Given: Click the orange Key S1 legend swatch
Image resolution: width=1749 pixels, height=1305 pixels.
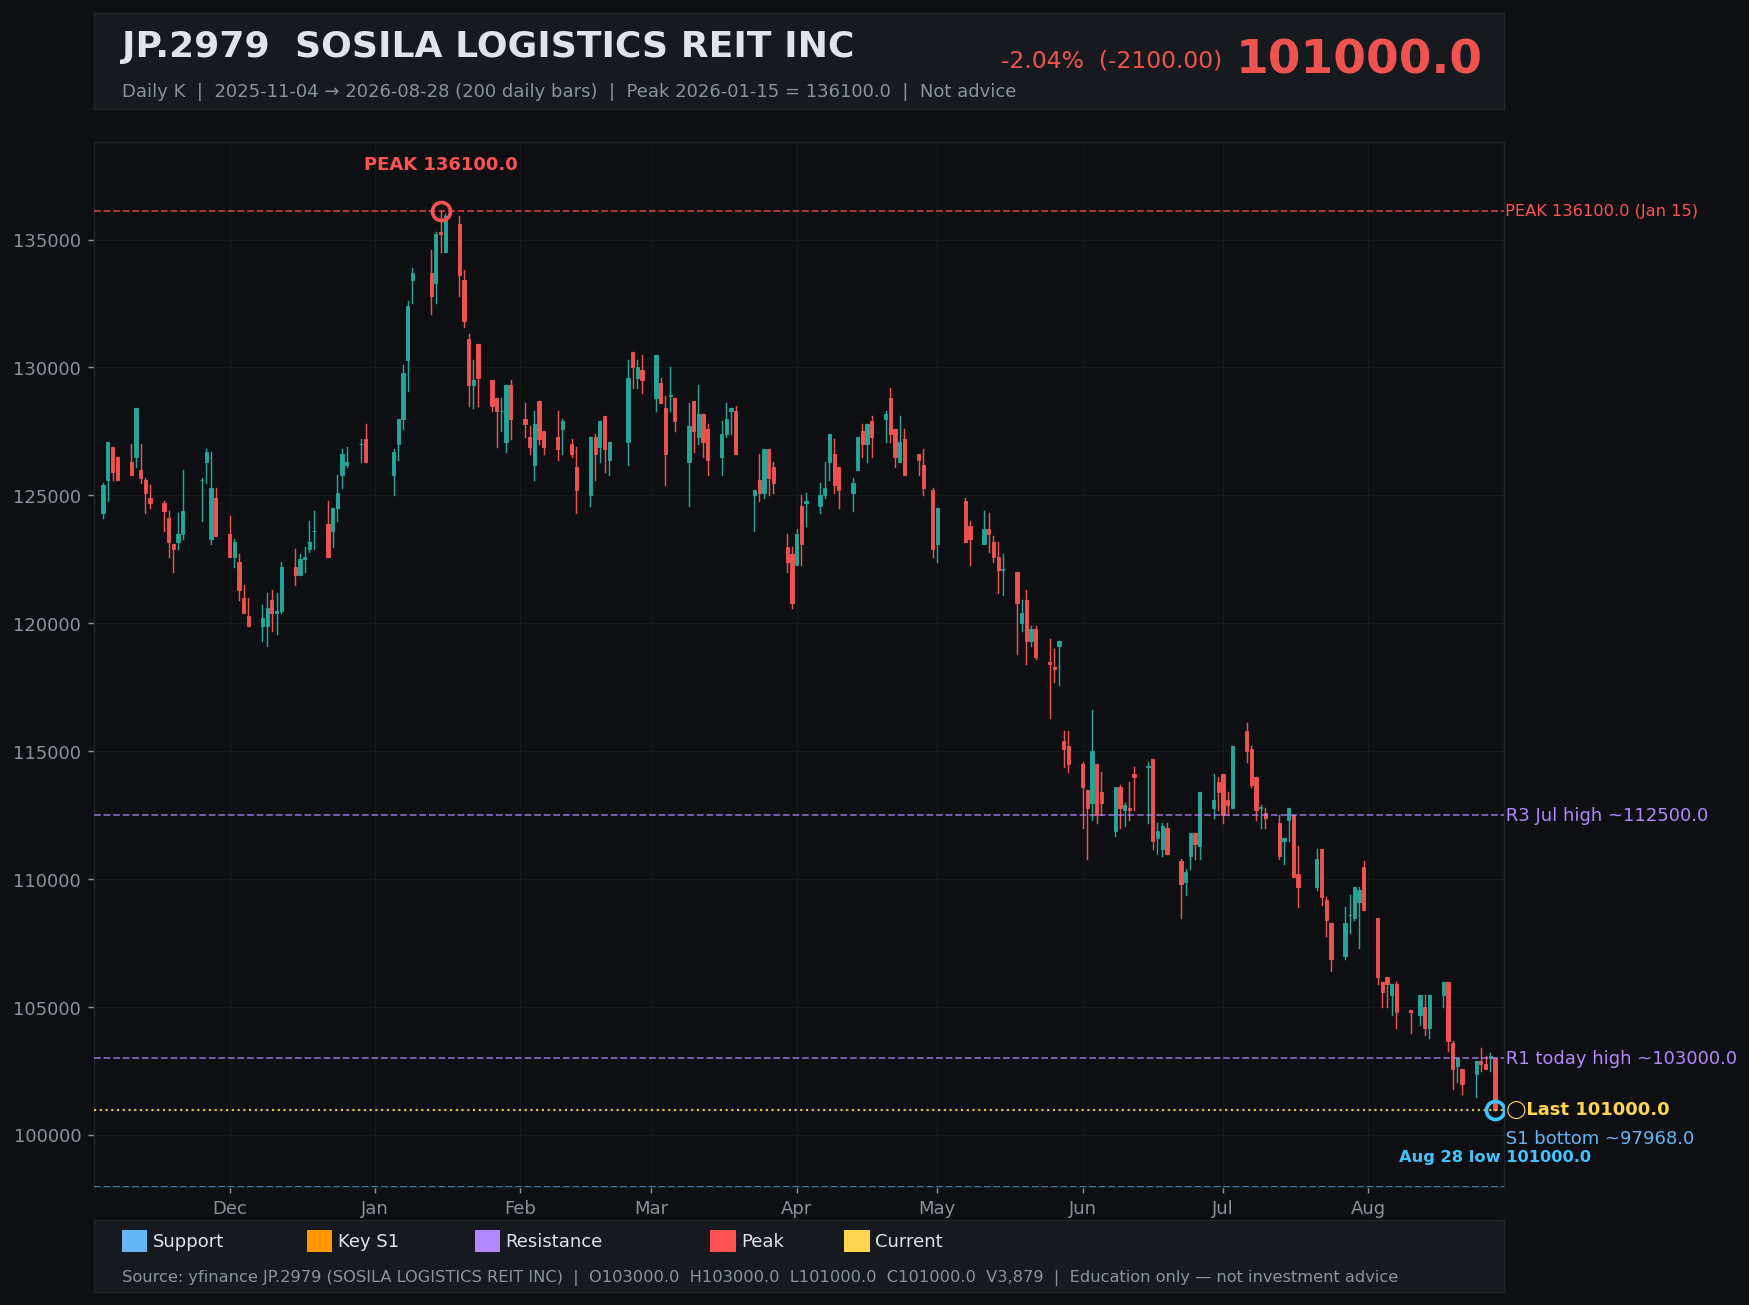Looking at the screenshot, I should point(319,1241).
